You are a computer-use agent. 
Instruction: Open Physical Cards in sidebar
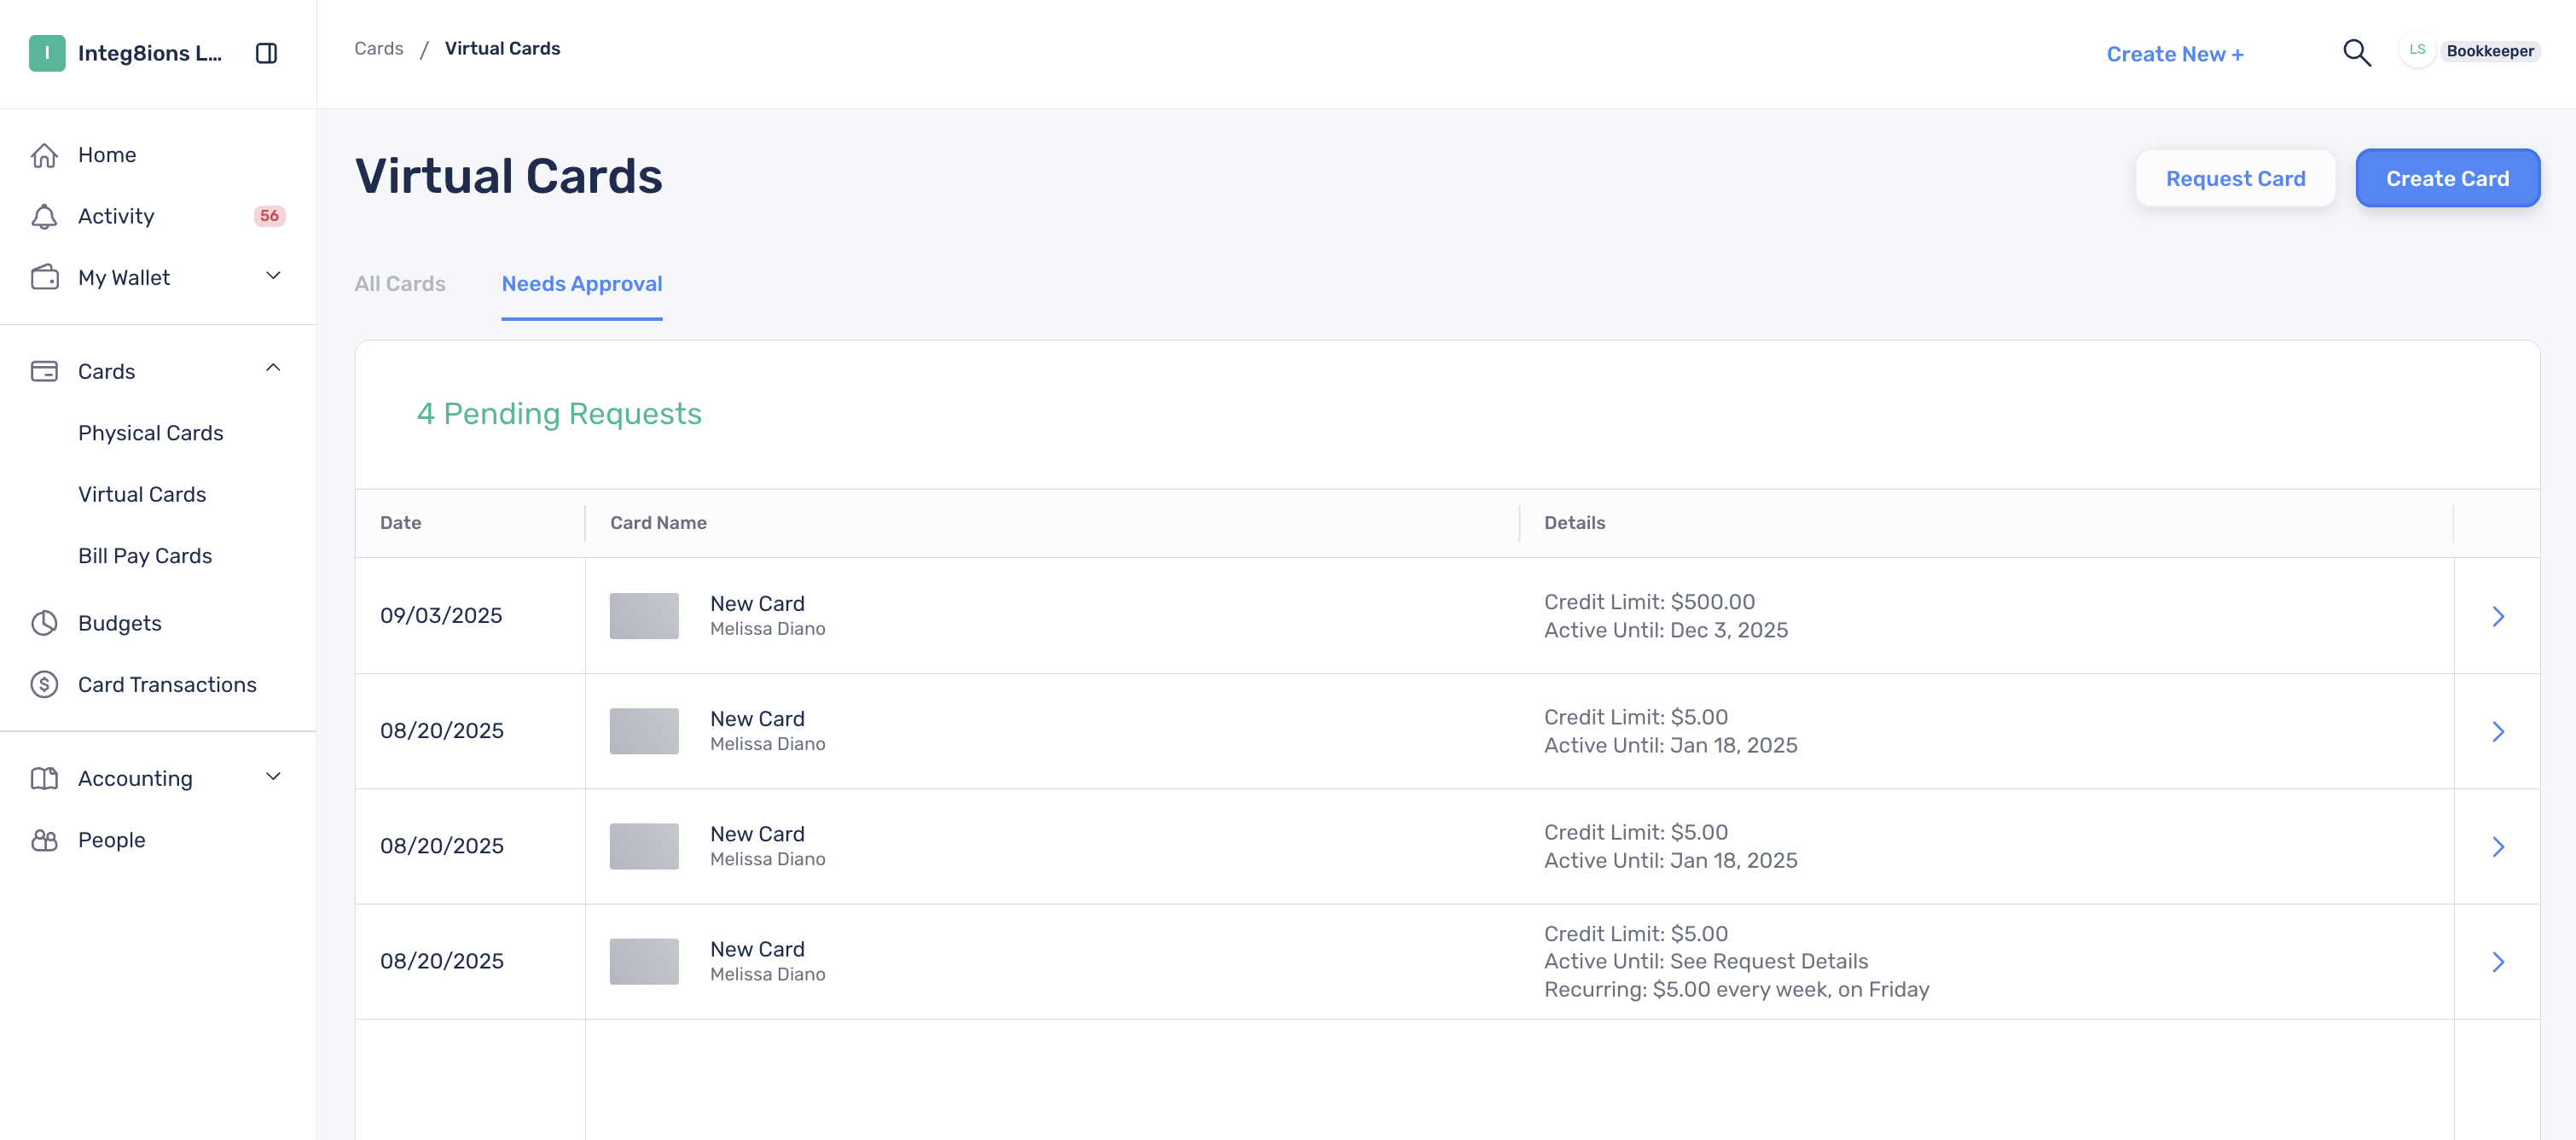click(151, 433)
